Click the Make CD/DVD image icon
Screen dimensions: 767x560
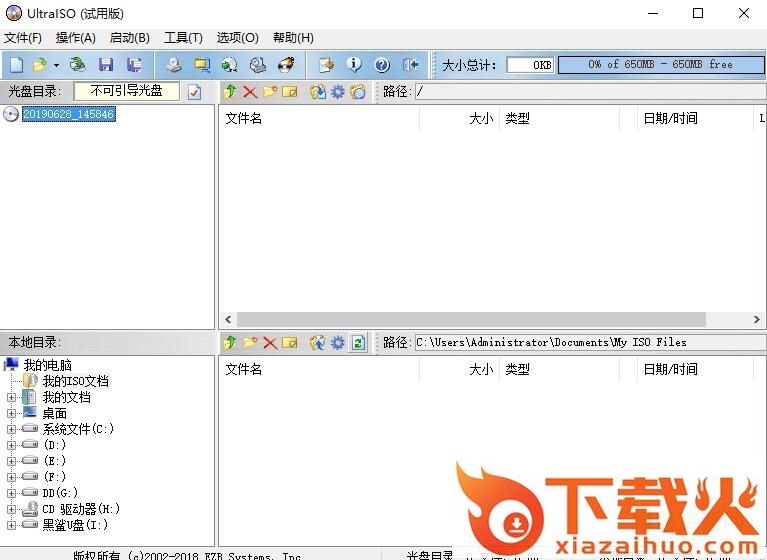(x=174, y=65)
